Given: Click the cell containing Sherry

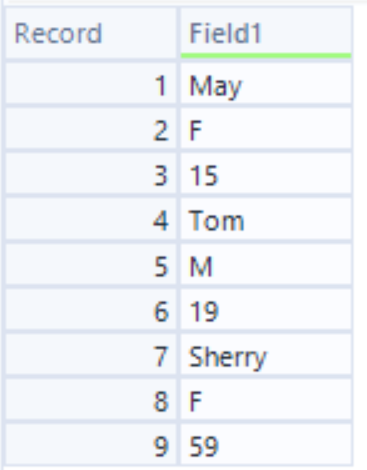Looking at the screenshot, I should pos(266,356).
